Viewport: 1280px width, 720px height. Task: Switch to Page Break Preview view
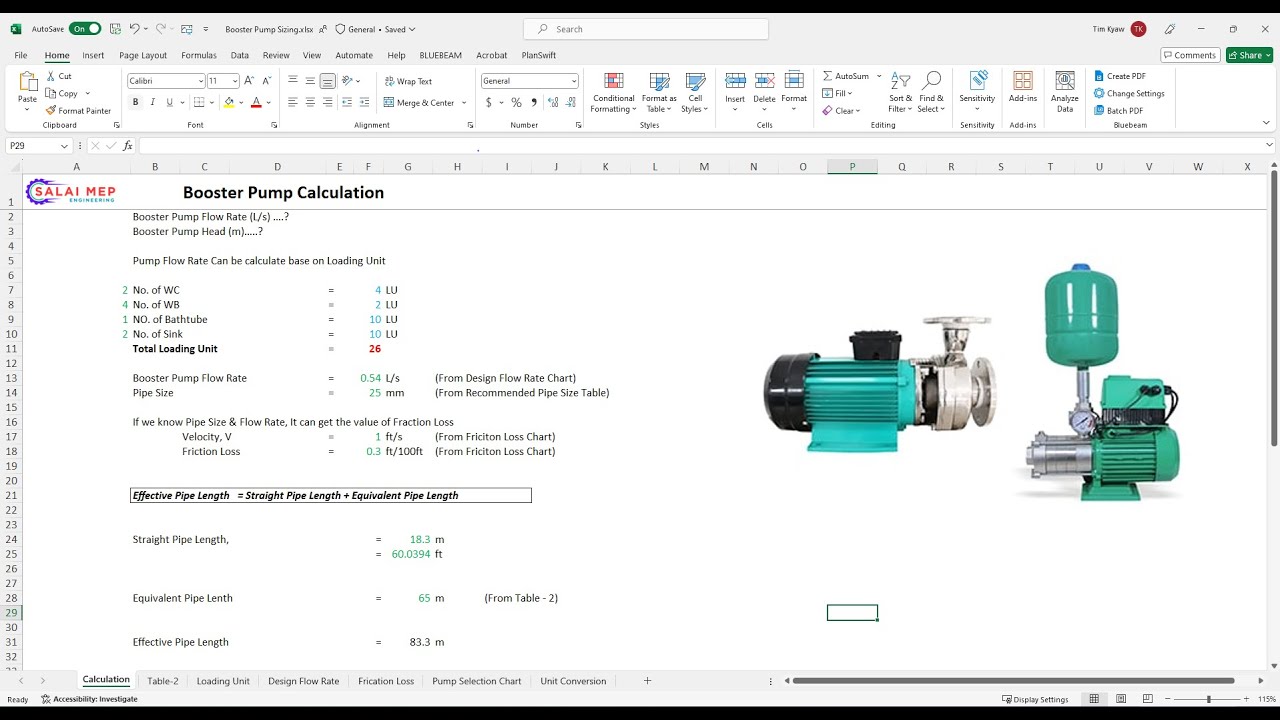[x=1148, y=699]
